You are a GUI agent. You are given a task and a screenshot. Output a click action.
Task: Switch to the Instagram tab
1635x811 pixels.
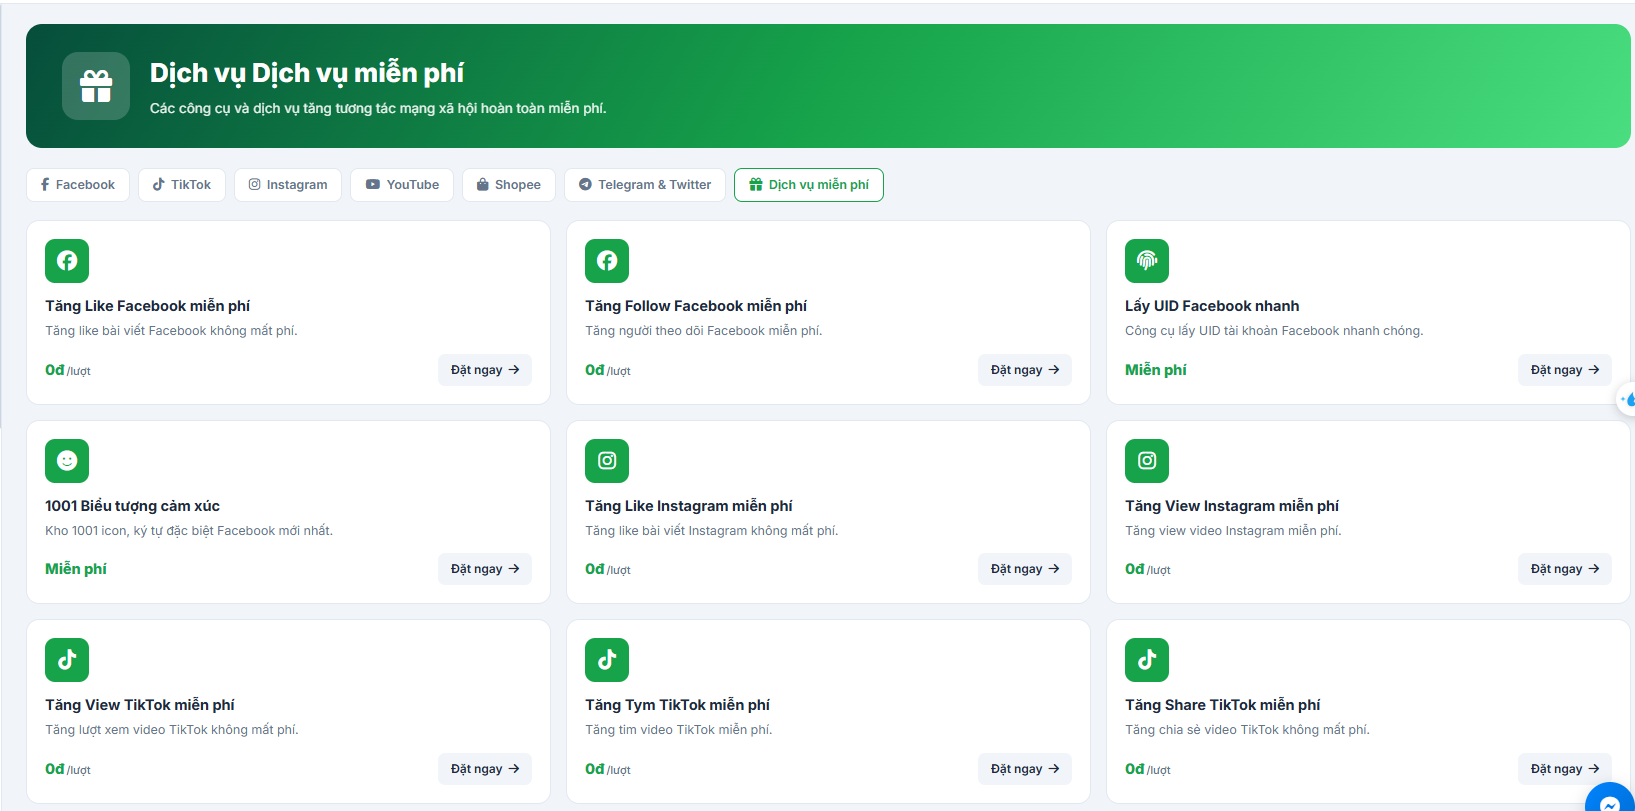coord(288,185)
